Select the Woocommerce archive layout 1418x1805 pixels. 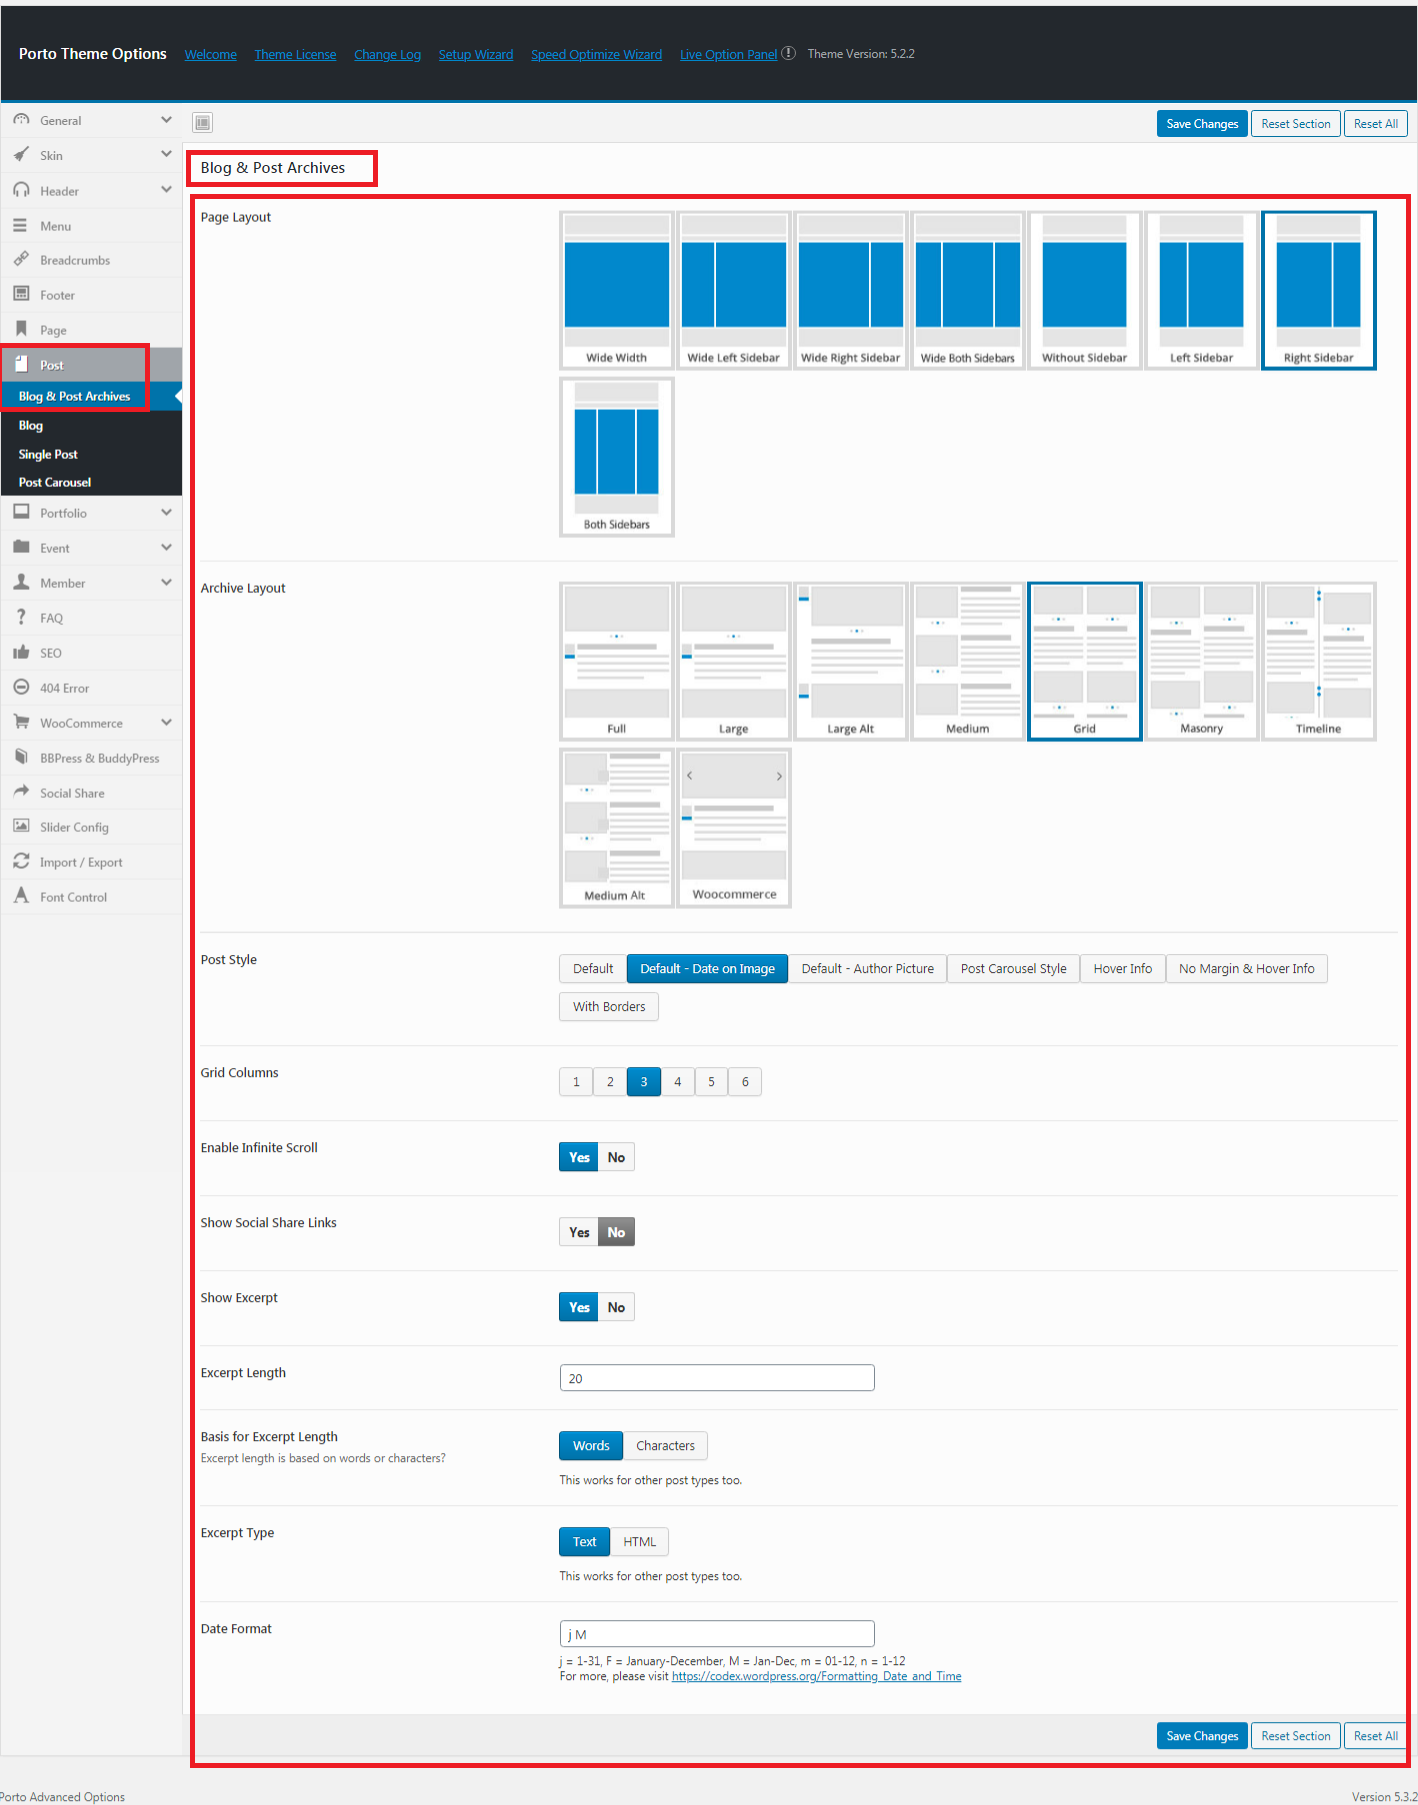coord(734,828)
